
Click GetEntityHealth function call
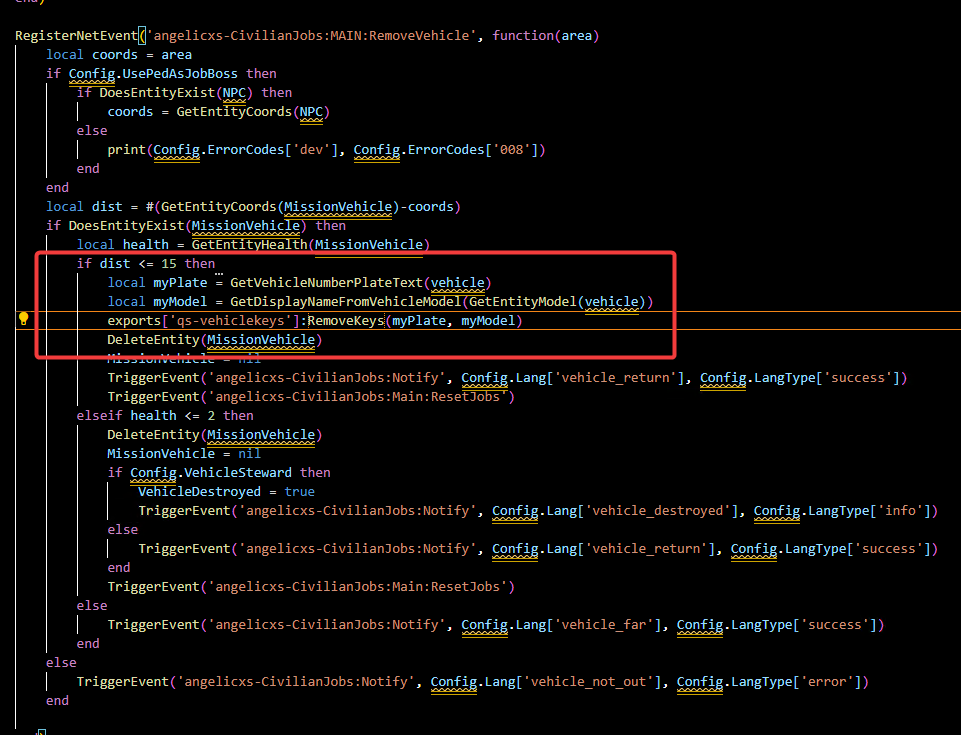249,245
